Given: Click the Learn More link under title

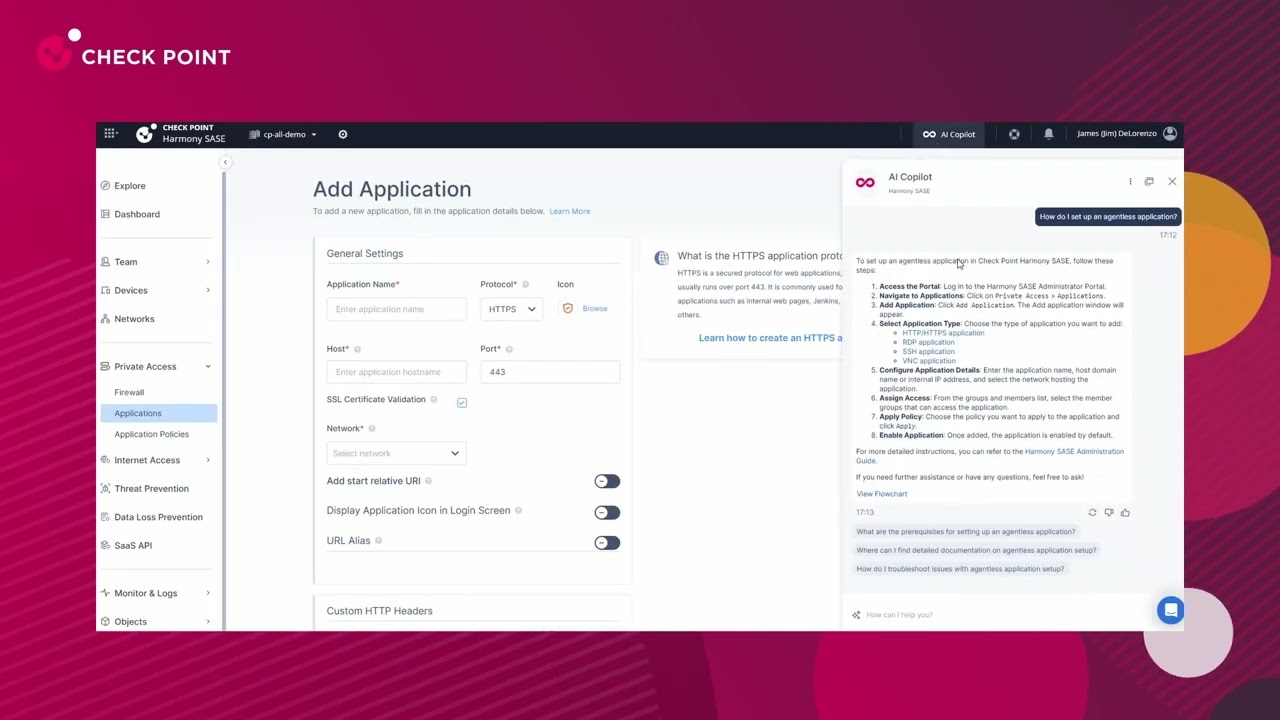Looking at the screenshot, I should [x=569, y=211].
